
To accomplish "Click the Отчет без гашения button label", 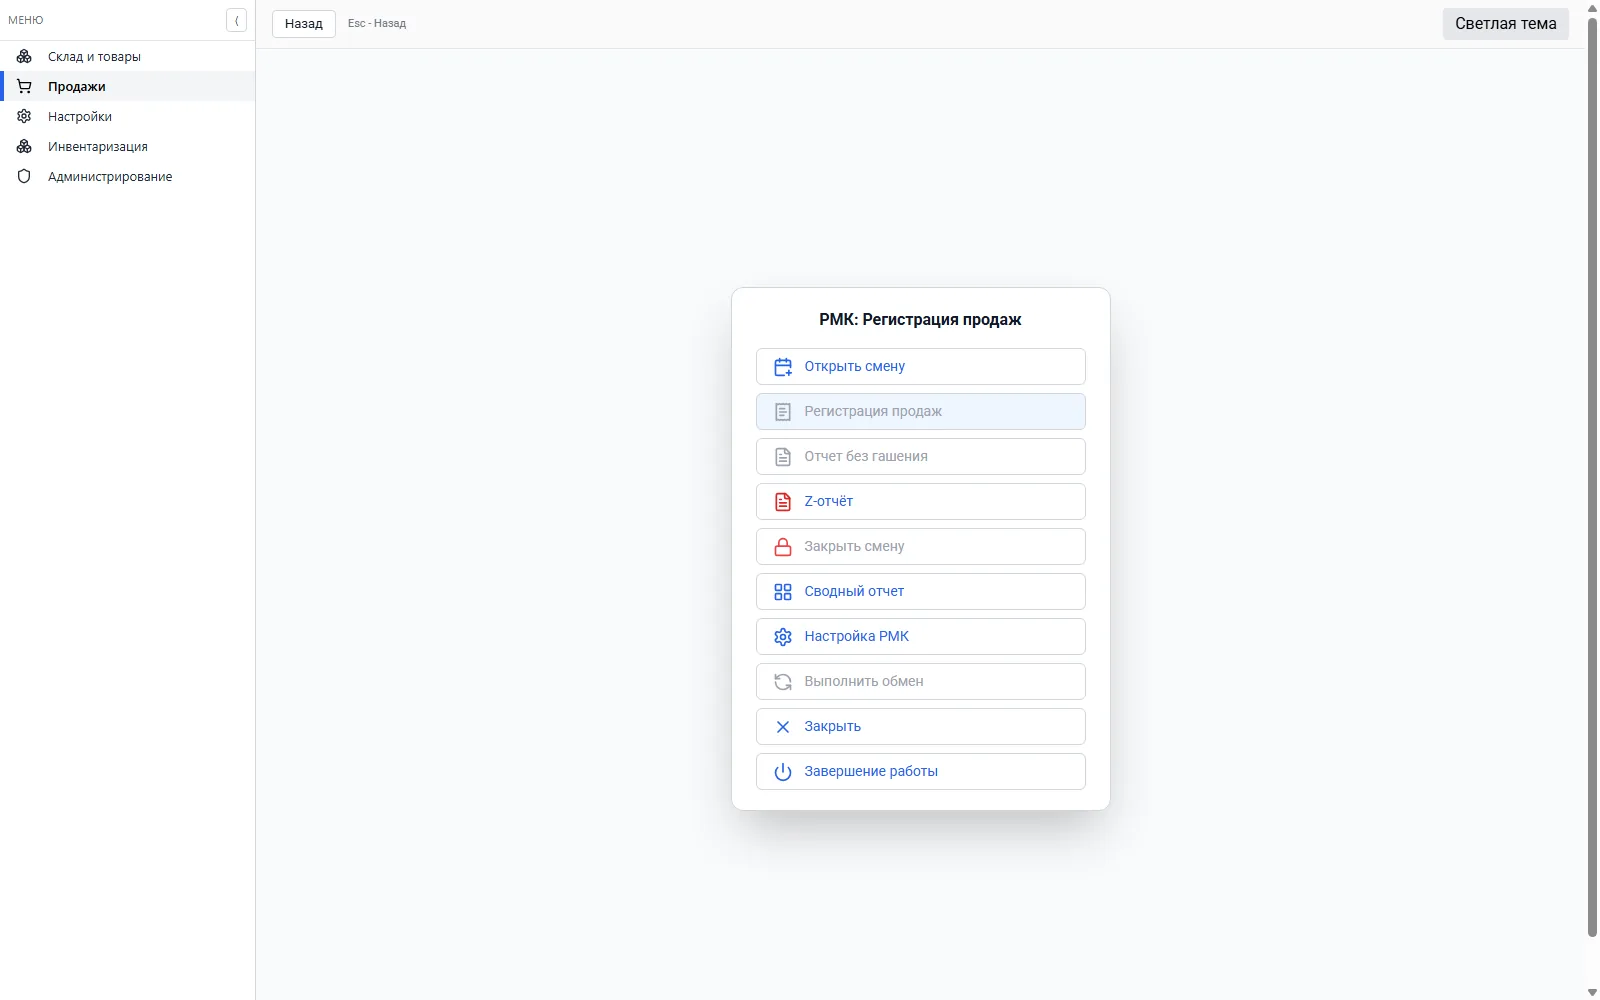I will pos(866,457).
